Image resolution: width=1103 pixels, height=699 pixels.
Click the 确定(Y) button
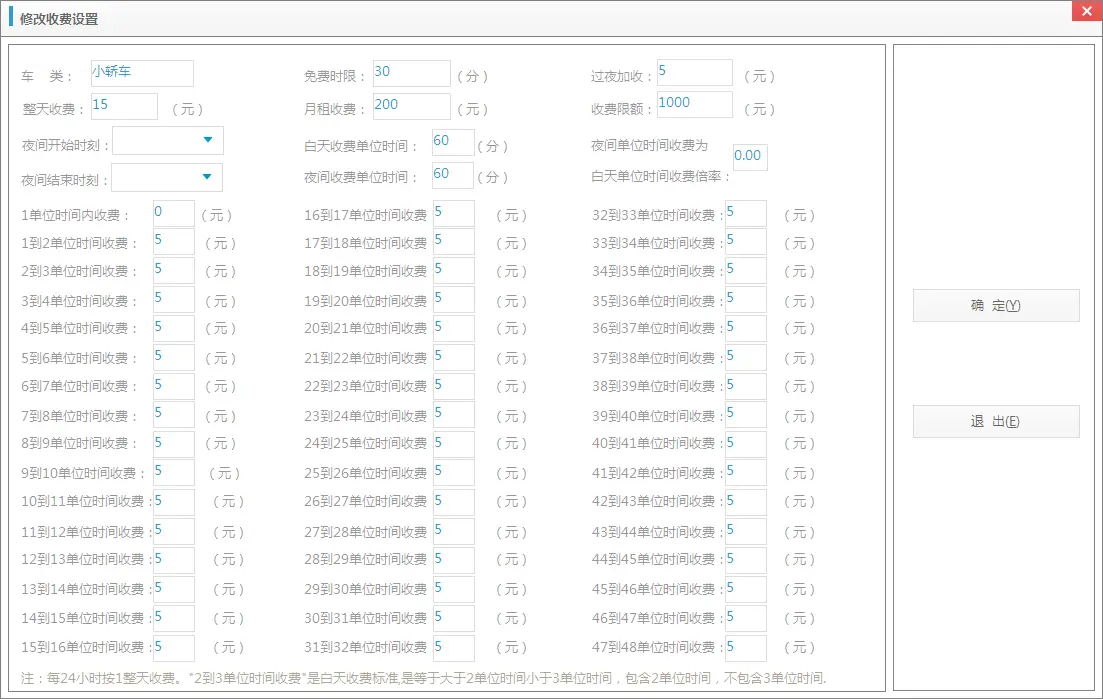click(995, 306)
